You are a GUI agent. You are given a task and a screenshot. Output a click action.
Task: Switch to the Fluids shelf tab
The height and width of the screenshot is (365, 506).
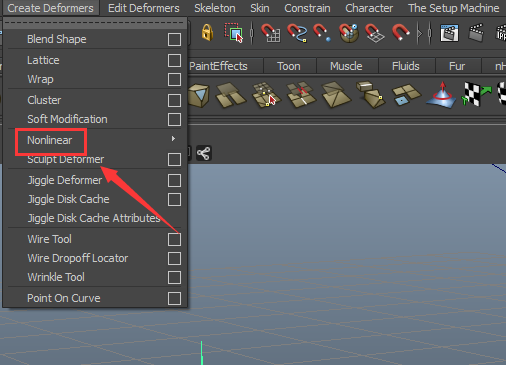pos(406,66)
